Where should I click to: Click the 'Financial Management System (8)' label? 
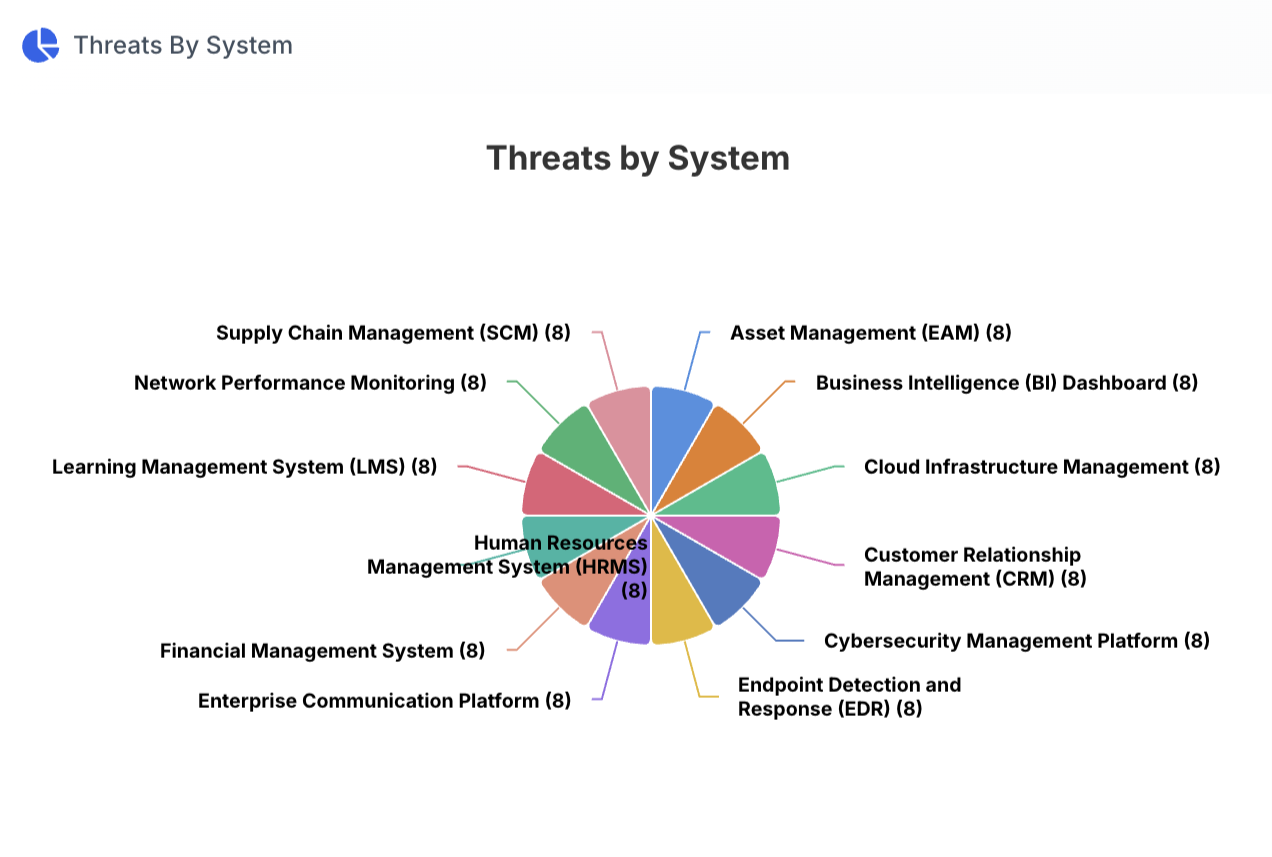(x=322, y=651)
